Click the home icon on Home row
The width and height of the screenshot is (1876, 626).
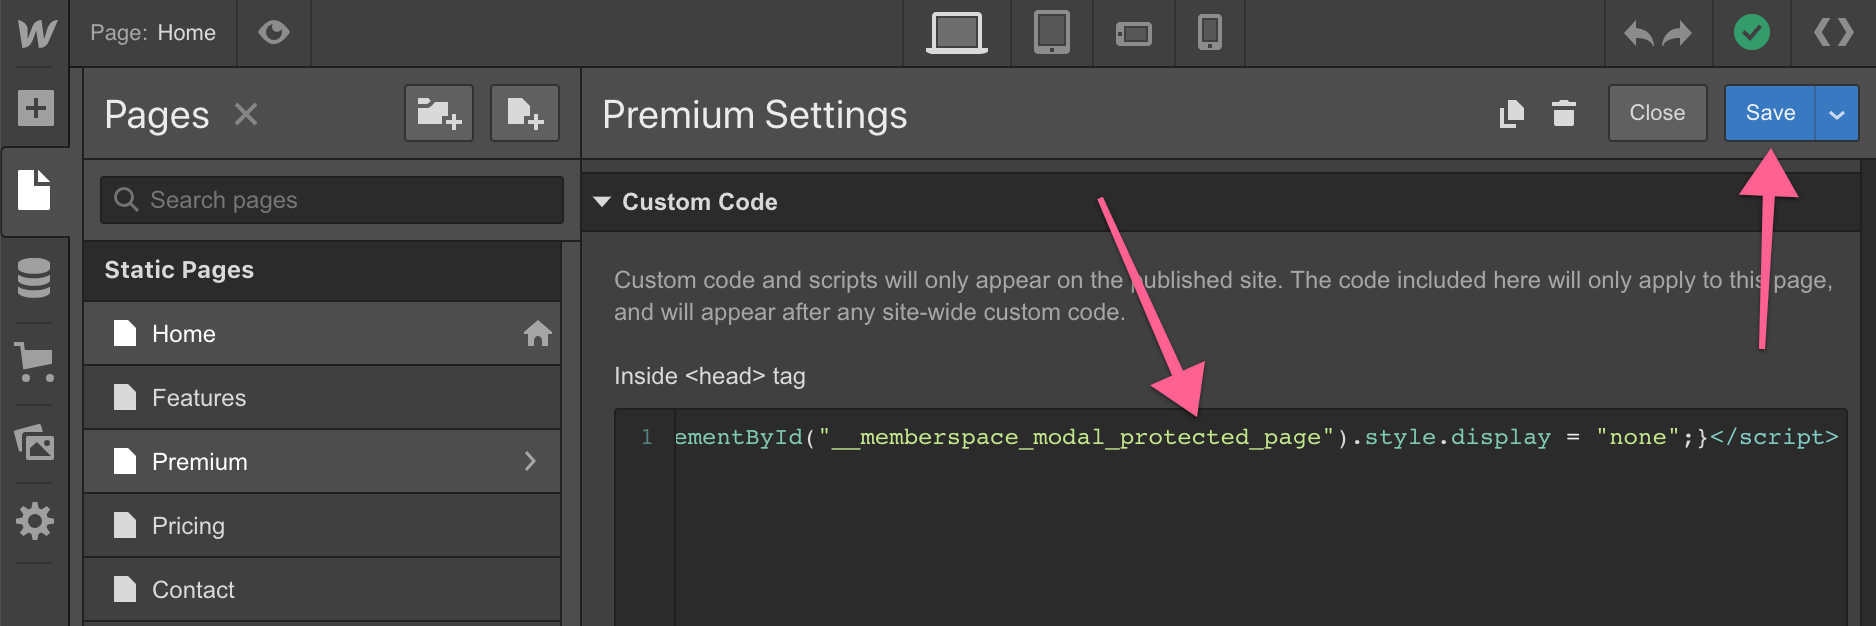pos(538,333)
